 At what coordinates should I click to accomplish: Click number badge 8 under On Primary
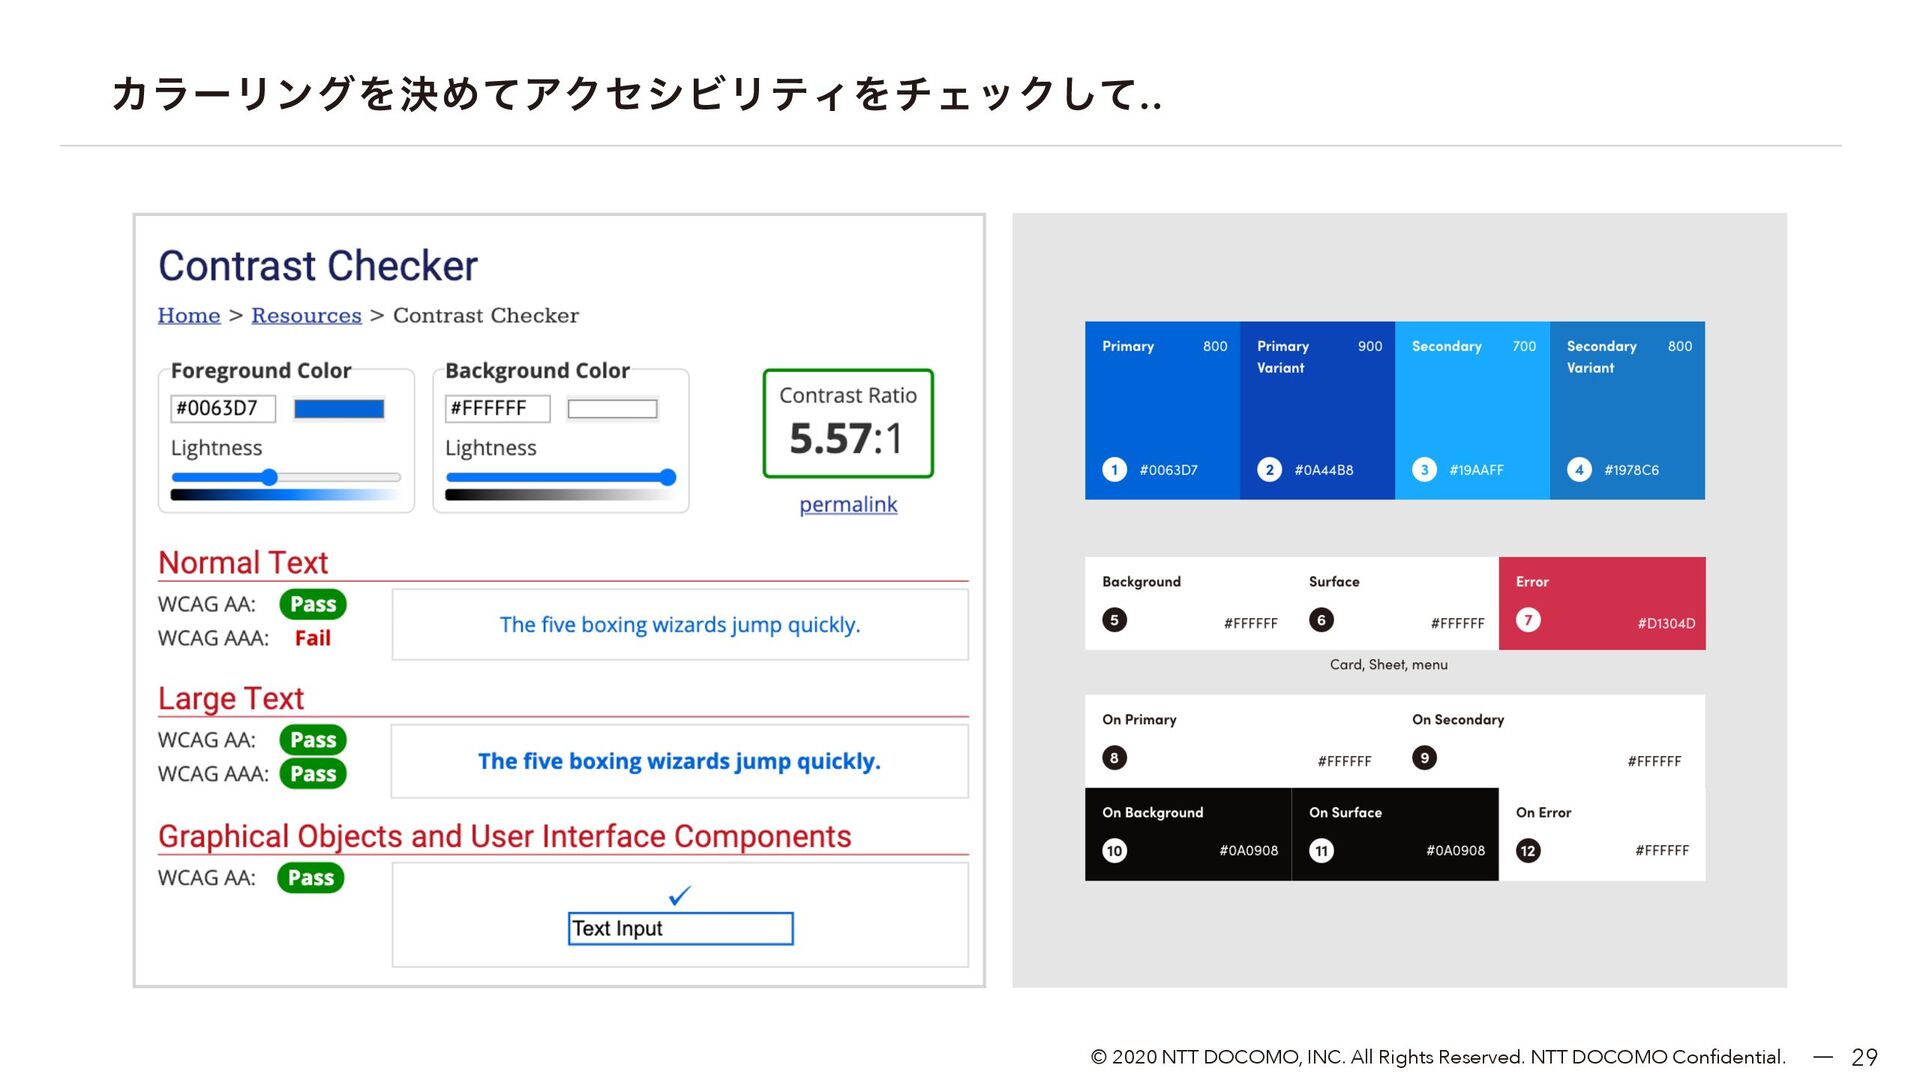(1114, 758)
